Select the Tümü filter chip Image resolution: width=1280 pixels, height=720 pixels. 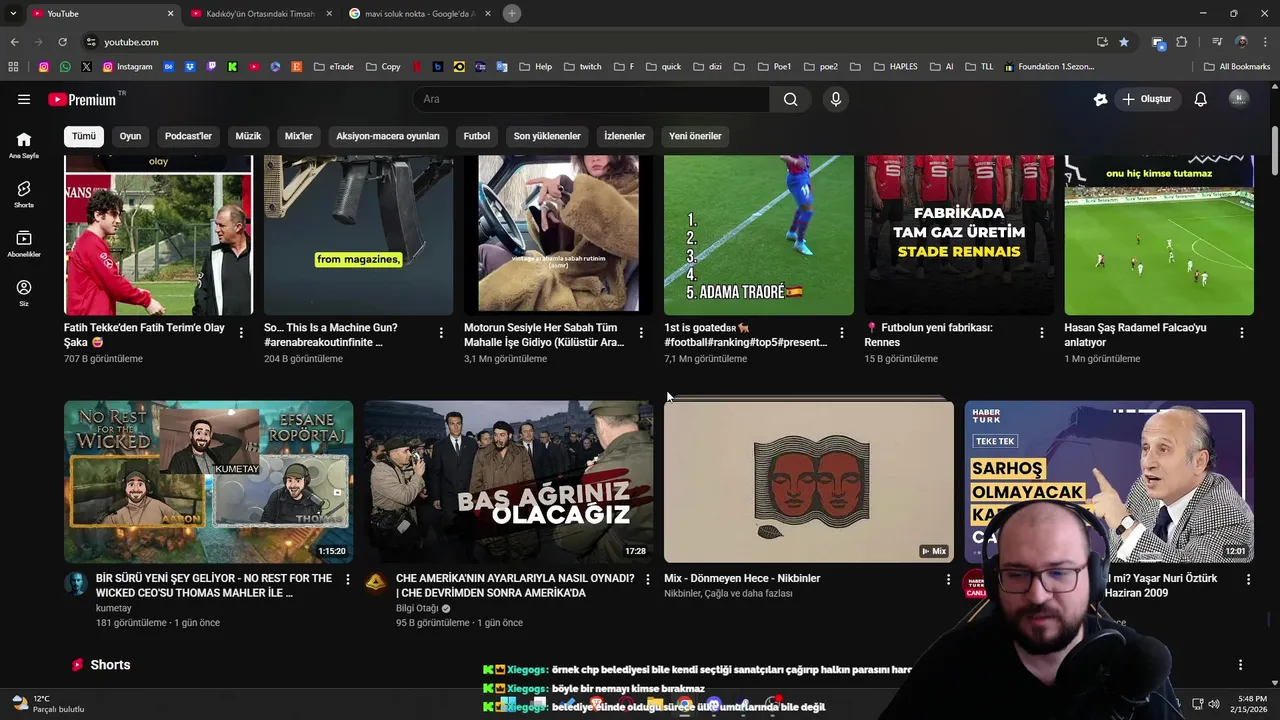pyautogui.click(x=84, y=136)
